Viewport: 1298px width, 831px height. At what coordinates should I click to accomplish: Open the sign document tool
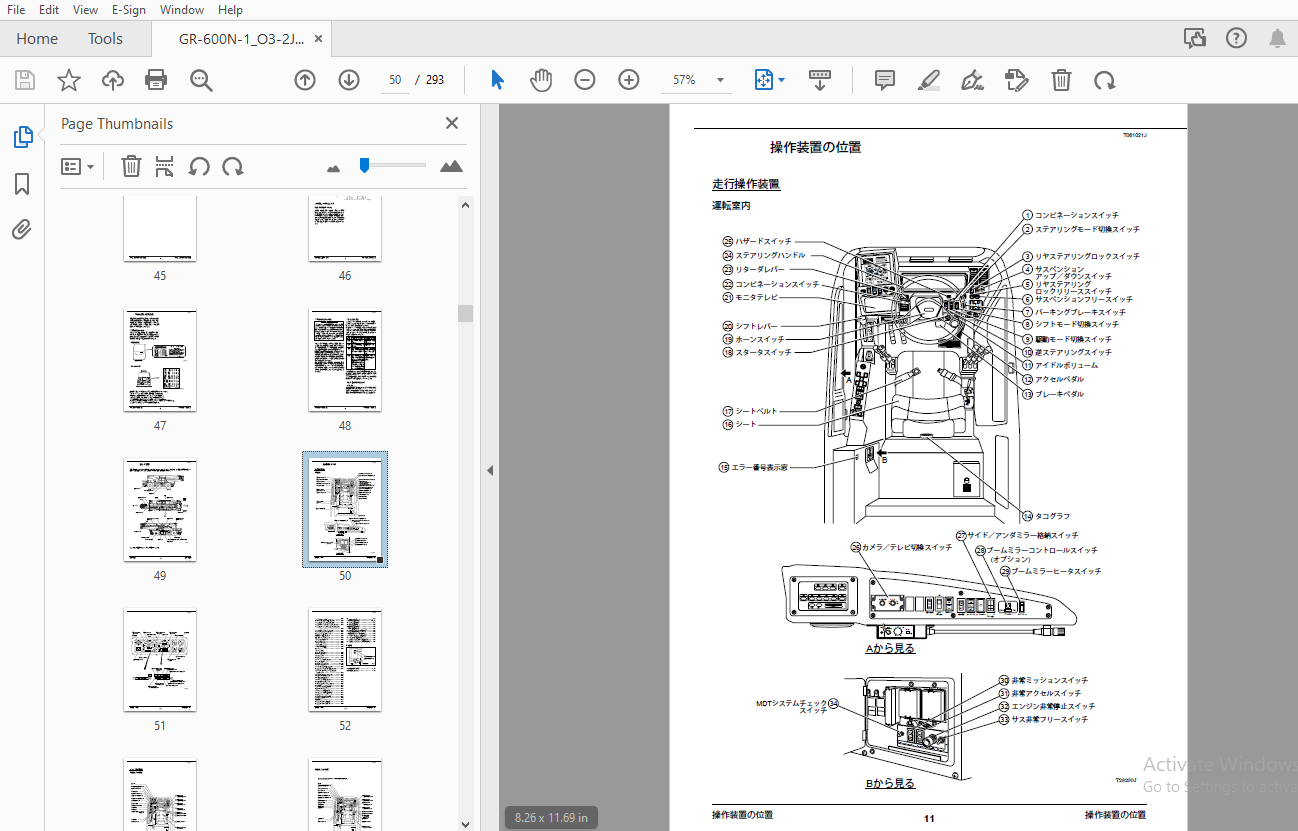click(x=972, y=80)
